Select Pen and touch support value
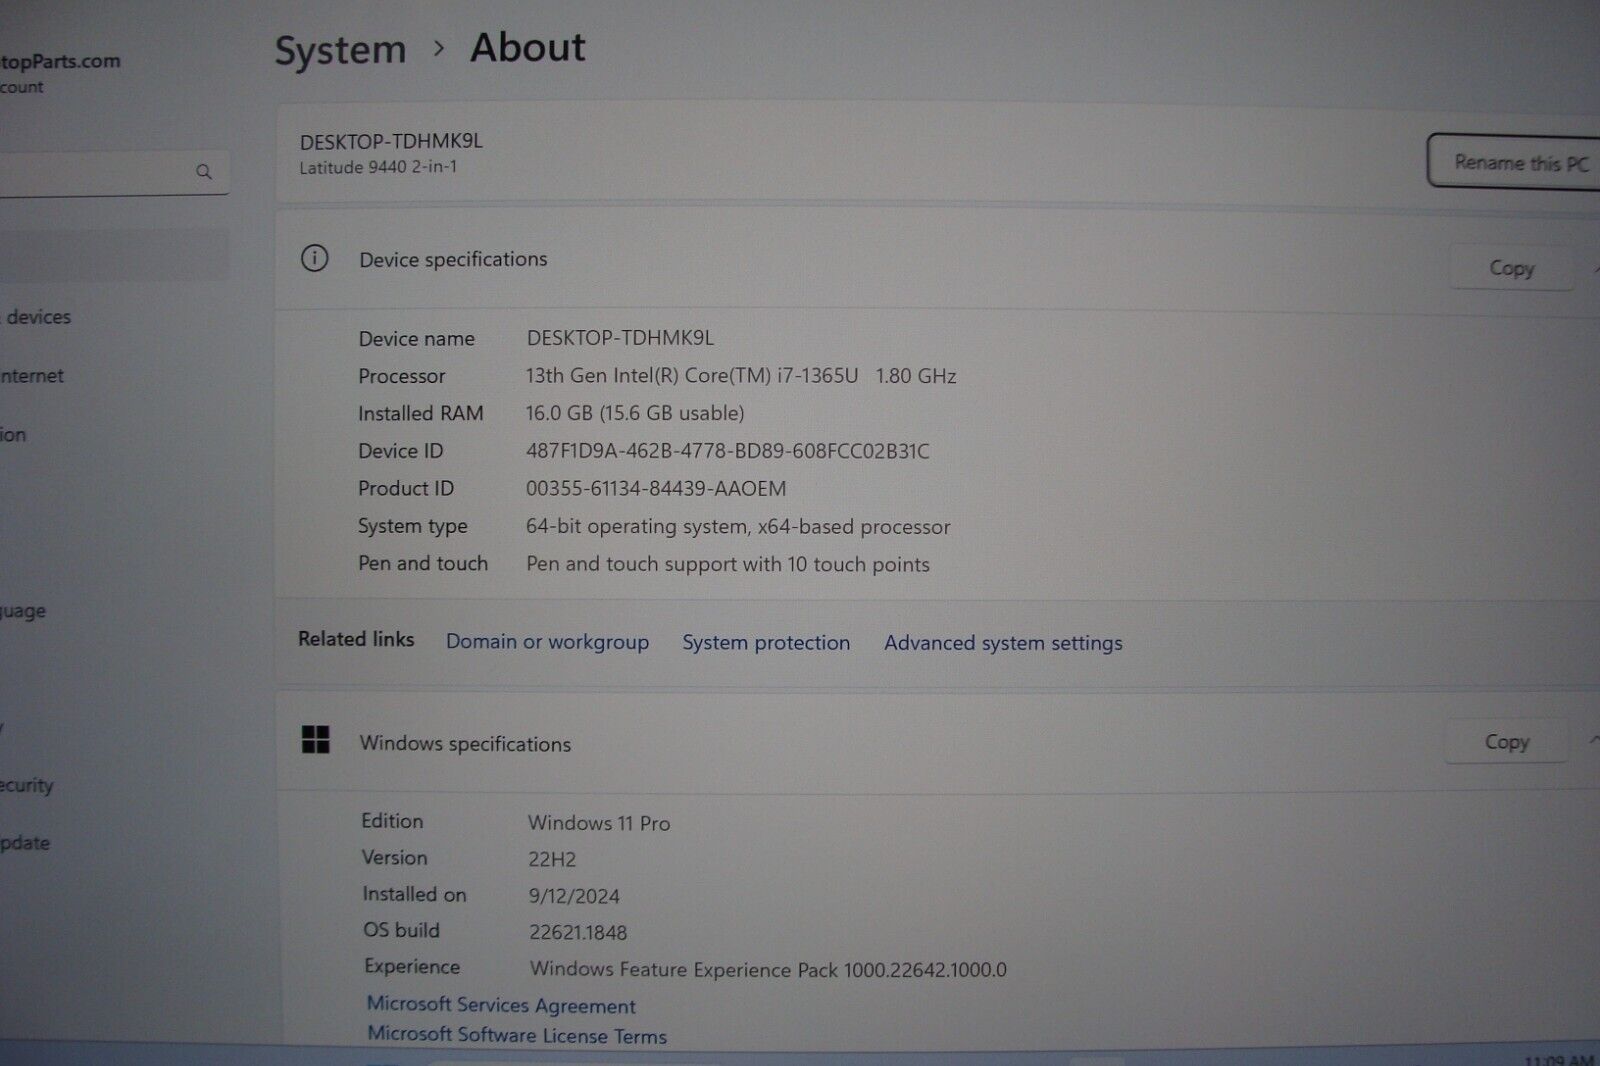The height and width of the screenshot is (1066, 1600). click(728, 564)
